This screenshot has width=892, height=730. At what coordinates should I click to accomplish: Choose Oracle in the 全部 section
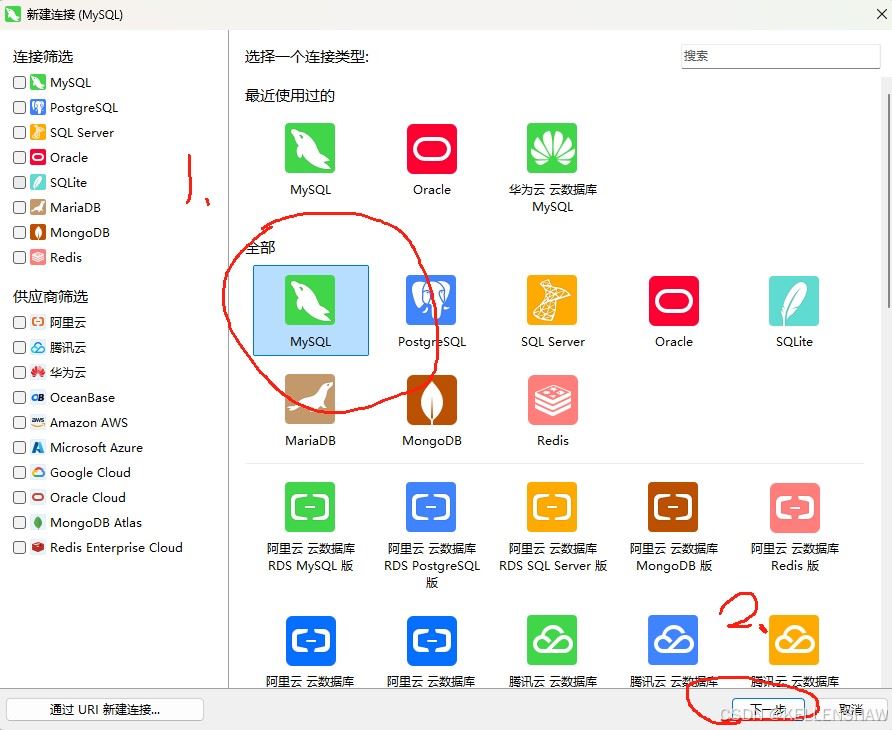tap(674, 300)
